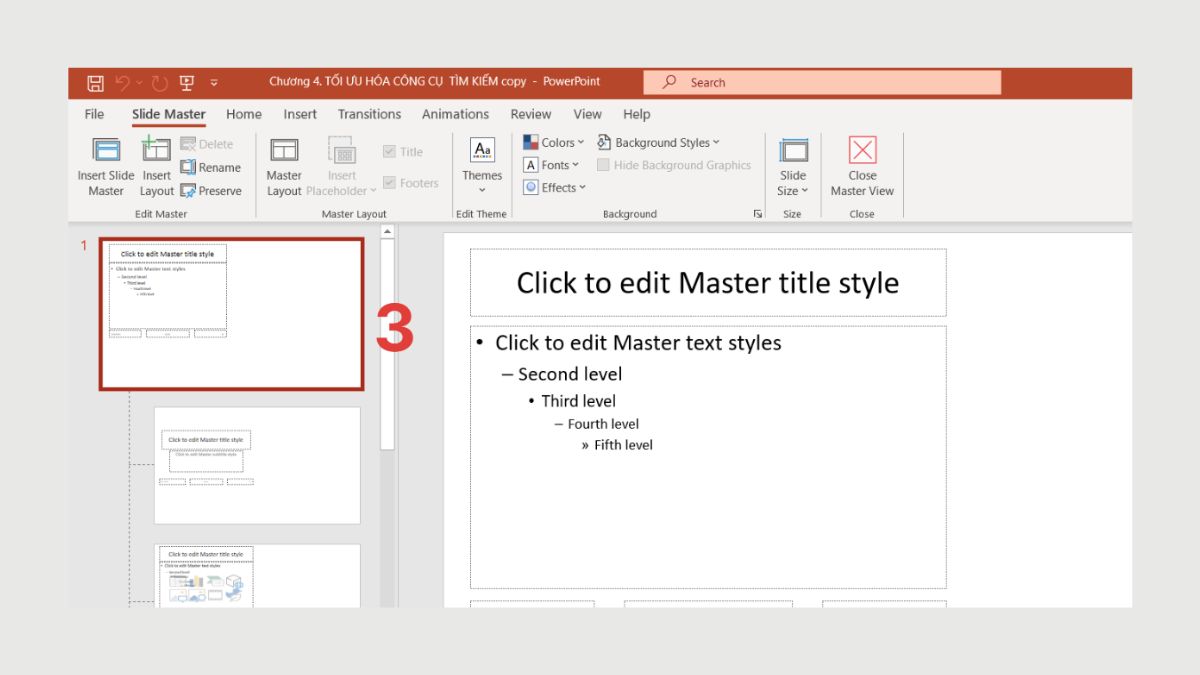Toggle the Title checkbox
Viewport: 1200px width, 675px height.
pyautogui.click(x=390, y=152)
